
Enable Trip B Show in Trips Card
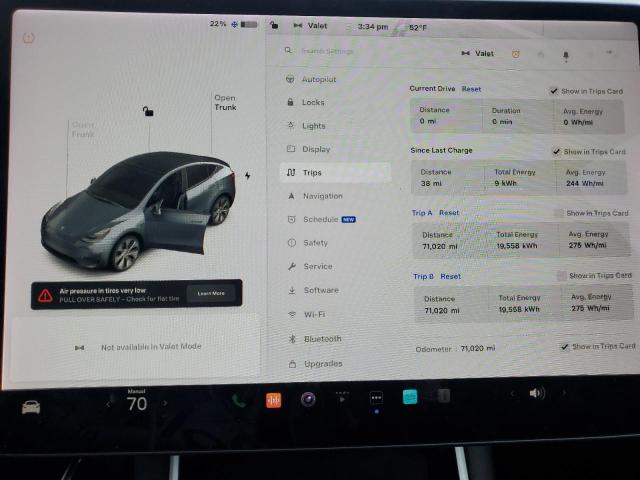coord(562,276)
